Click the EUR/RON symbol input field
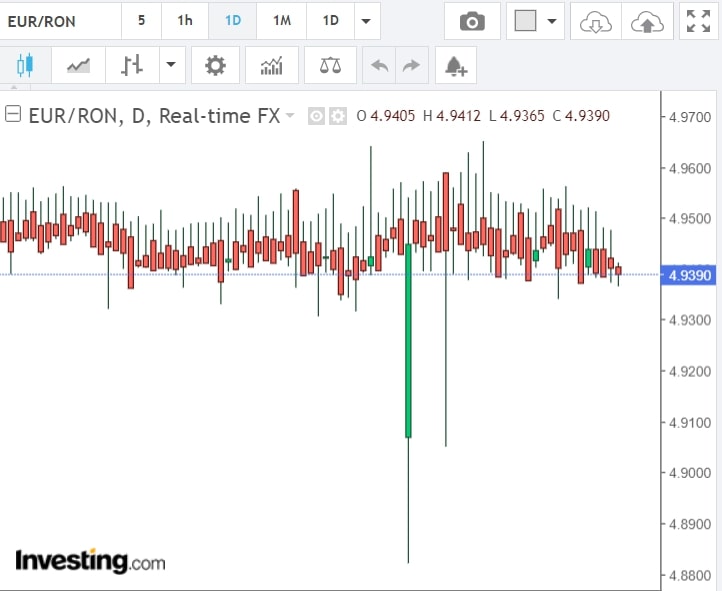This screenshot has width=722, height=591. [x=60, y=21]
